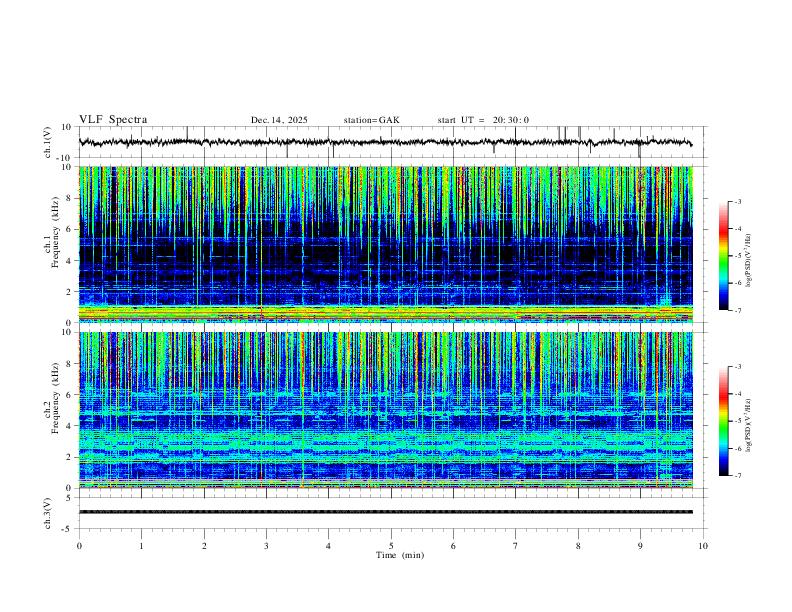Click the "-3" tick on ch.1 color bar

(738, 201)
